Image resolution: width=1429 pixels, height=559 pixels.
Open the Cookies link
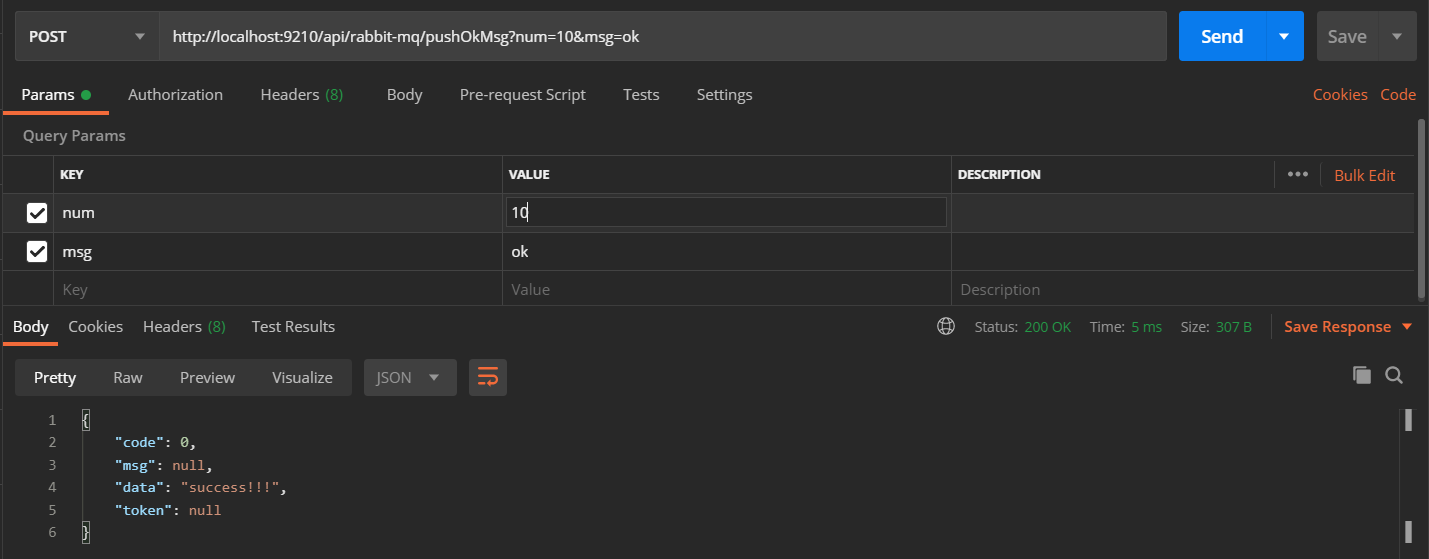1339,95
